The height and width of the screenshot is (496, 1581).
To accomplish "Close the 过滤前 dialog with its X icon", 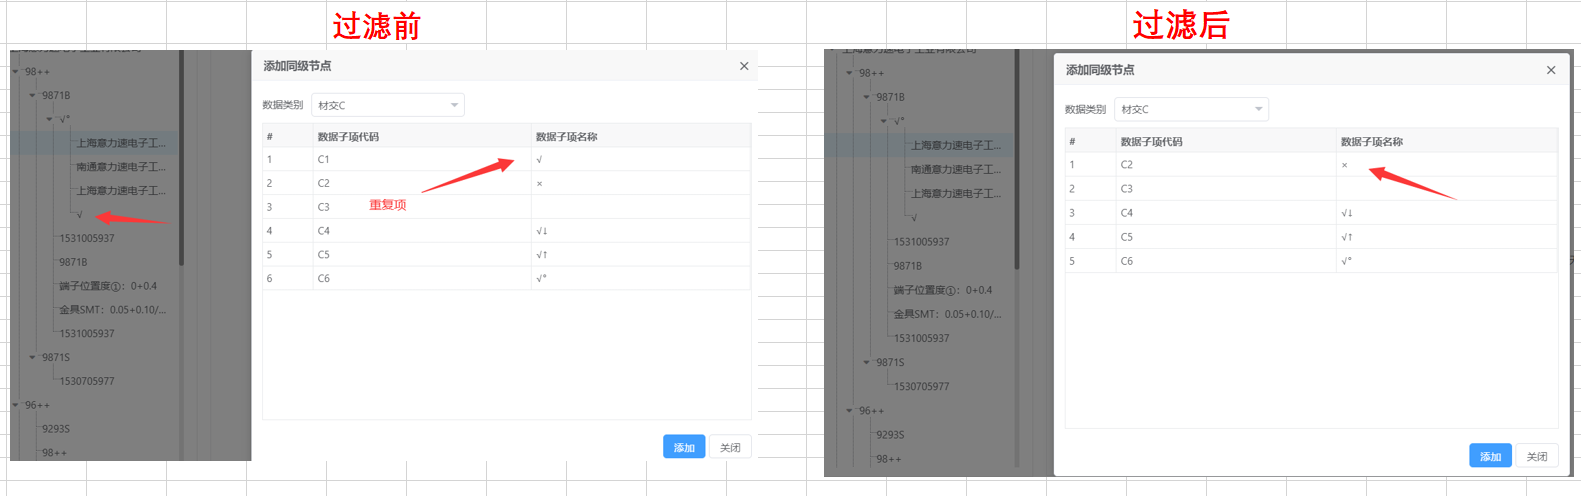I will [x=744, y=66].
